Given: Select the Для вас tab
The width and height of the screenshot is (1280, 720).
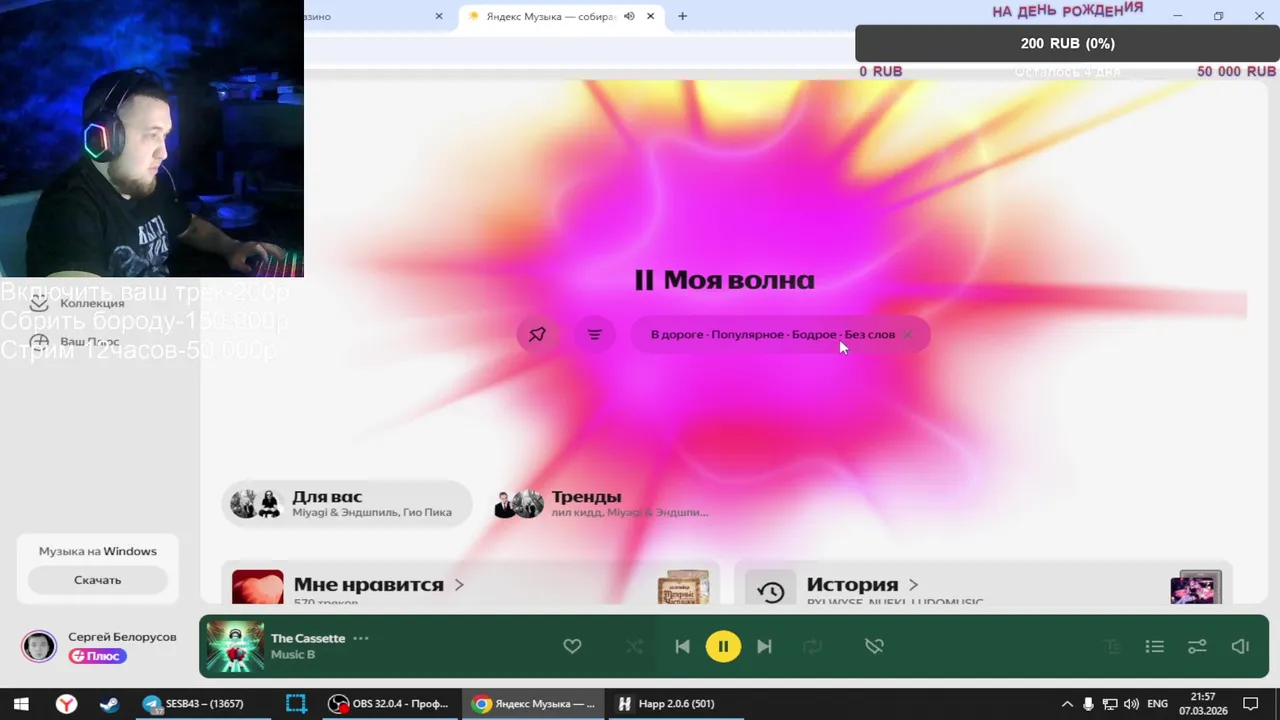Looking at the screenshot, I should pos(346,503).
